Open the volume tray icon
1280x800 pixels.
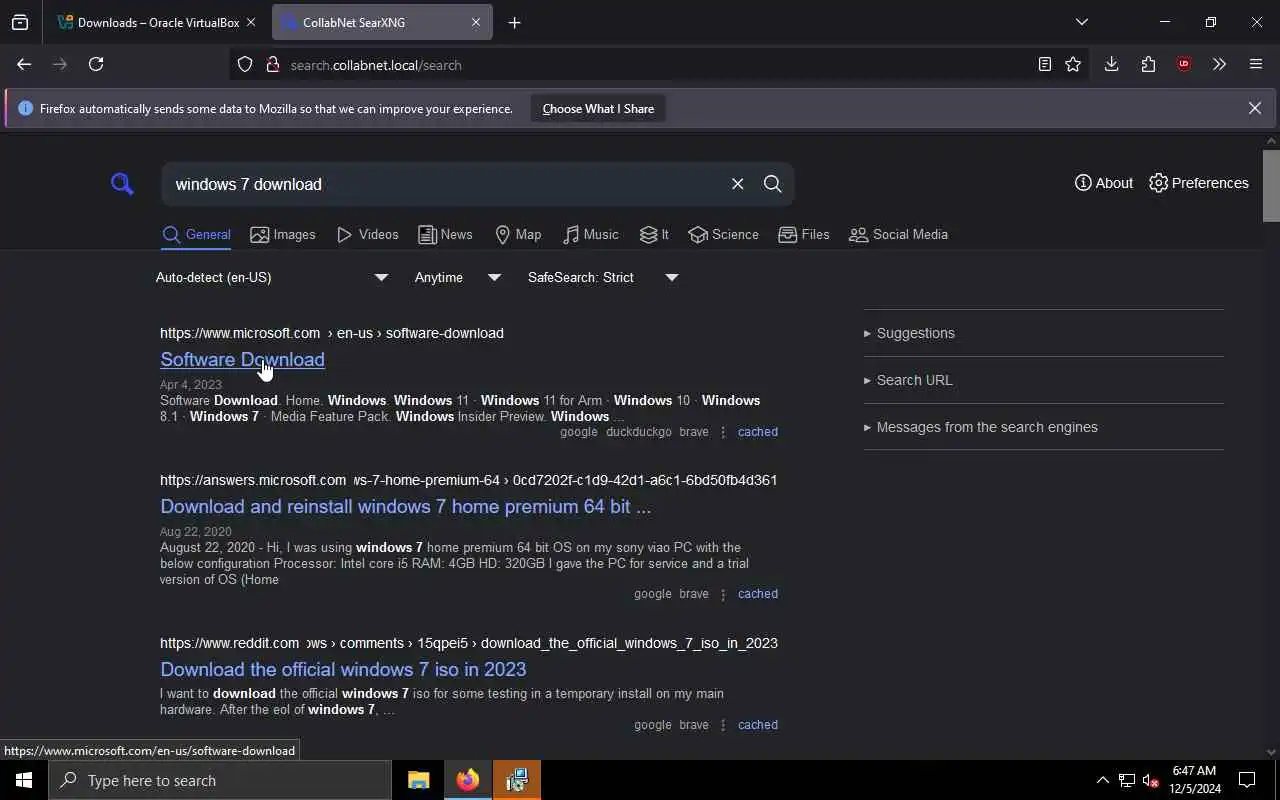(x=1151, y=780)
